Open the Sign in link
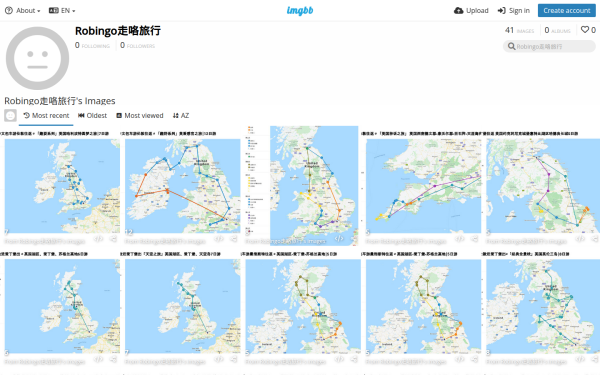The height and width of the screenshot is (375, 600). tap(514, 11)
